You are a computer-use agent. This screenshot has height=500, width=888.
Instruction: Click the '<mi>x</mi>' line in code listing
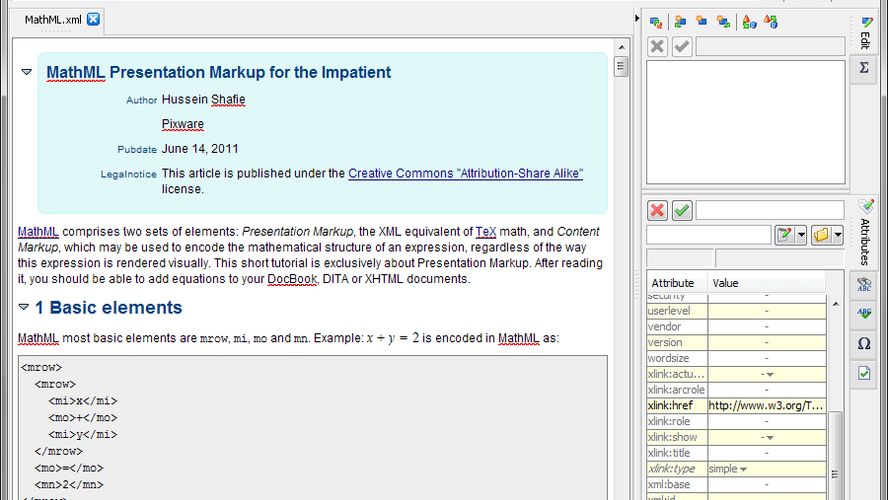pos(83,401)
